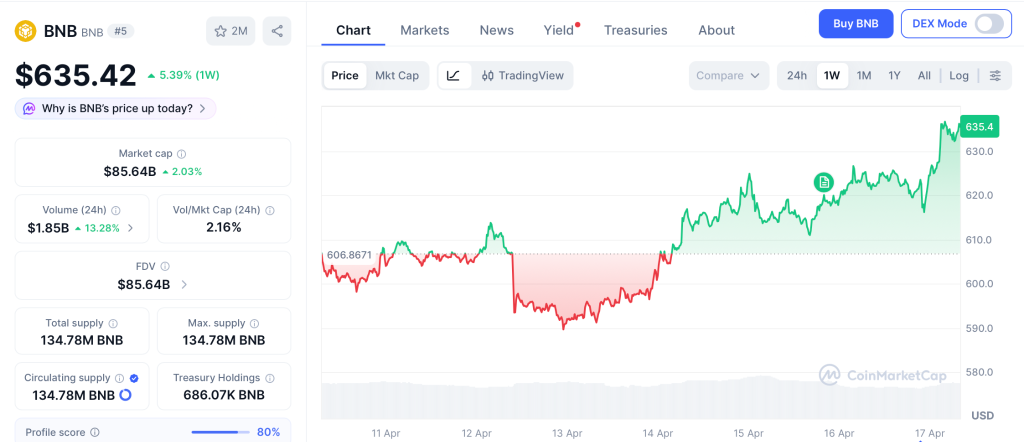This screenshot has height=442, width=1024.
Task: Toggle the Log scale option
Action: [x=959, y=75]
